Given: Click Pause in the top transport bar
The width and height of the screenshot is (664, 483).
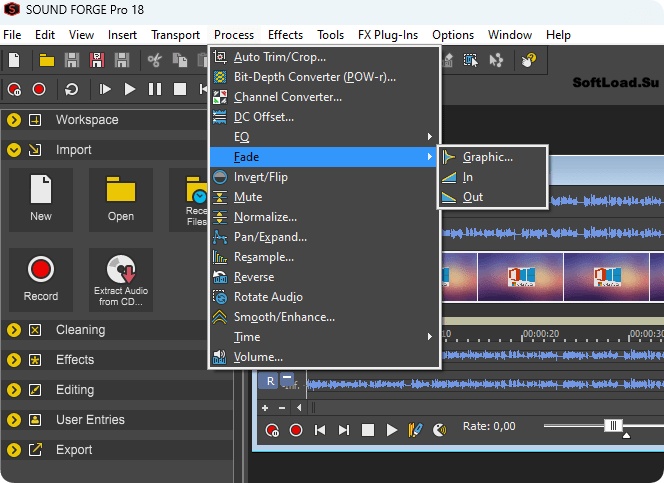Looking at the screenshot, I should (155, 89).
